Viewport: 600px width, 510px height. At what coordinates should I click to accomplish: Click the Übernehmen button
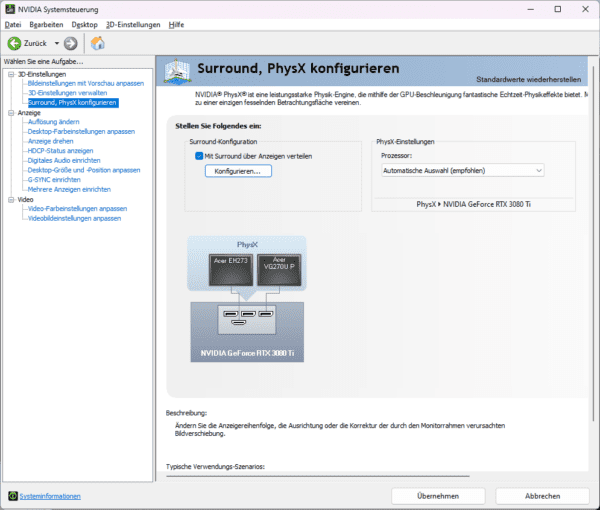coord(438,496)
